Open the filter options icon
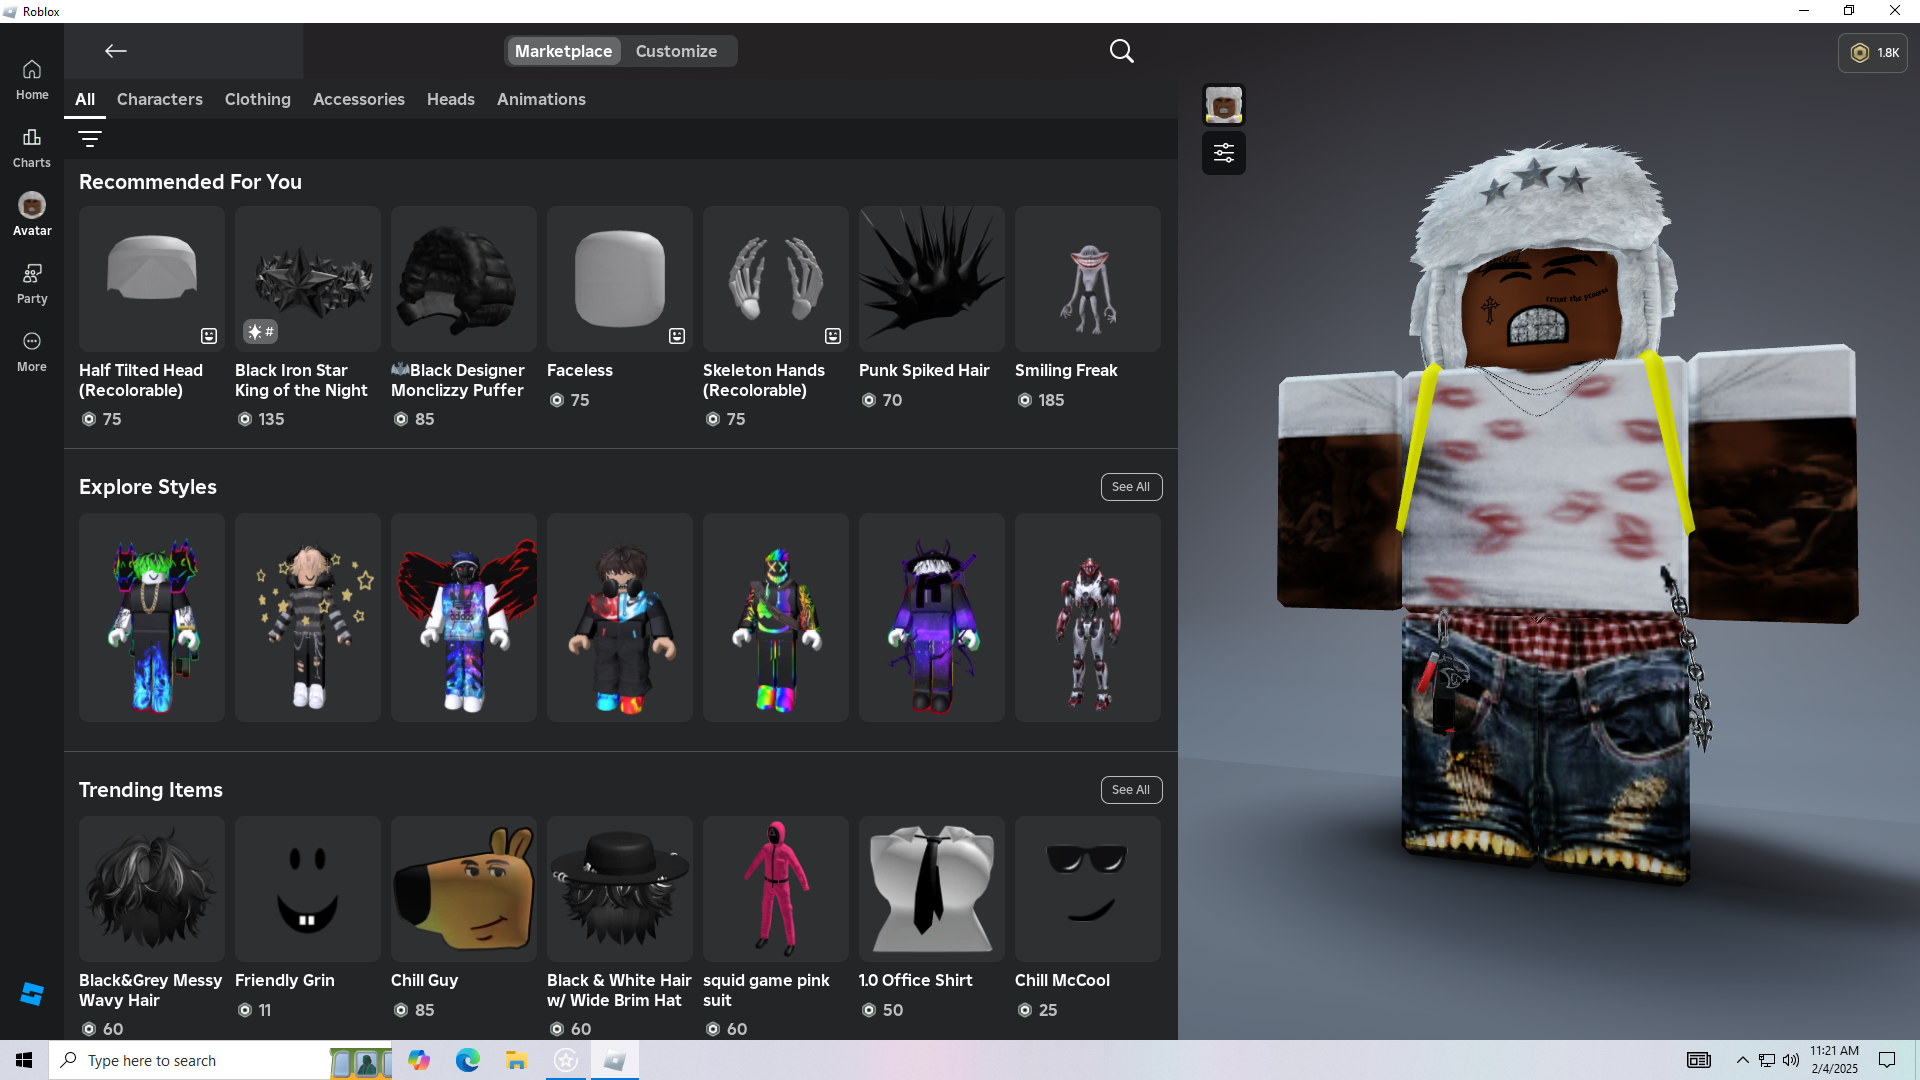This screenshot has width=1920, height=1080. point(90,139)
